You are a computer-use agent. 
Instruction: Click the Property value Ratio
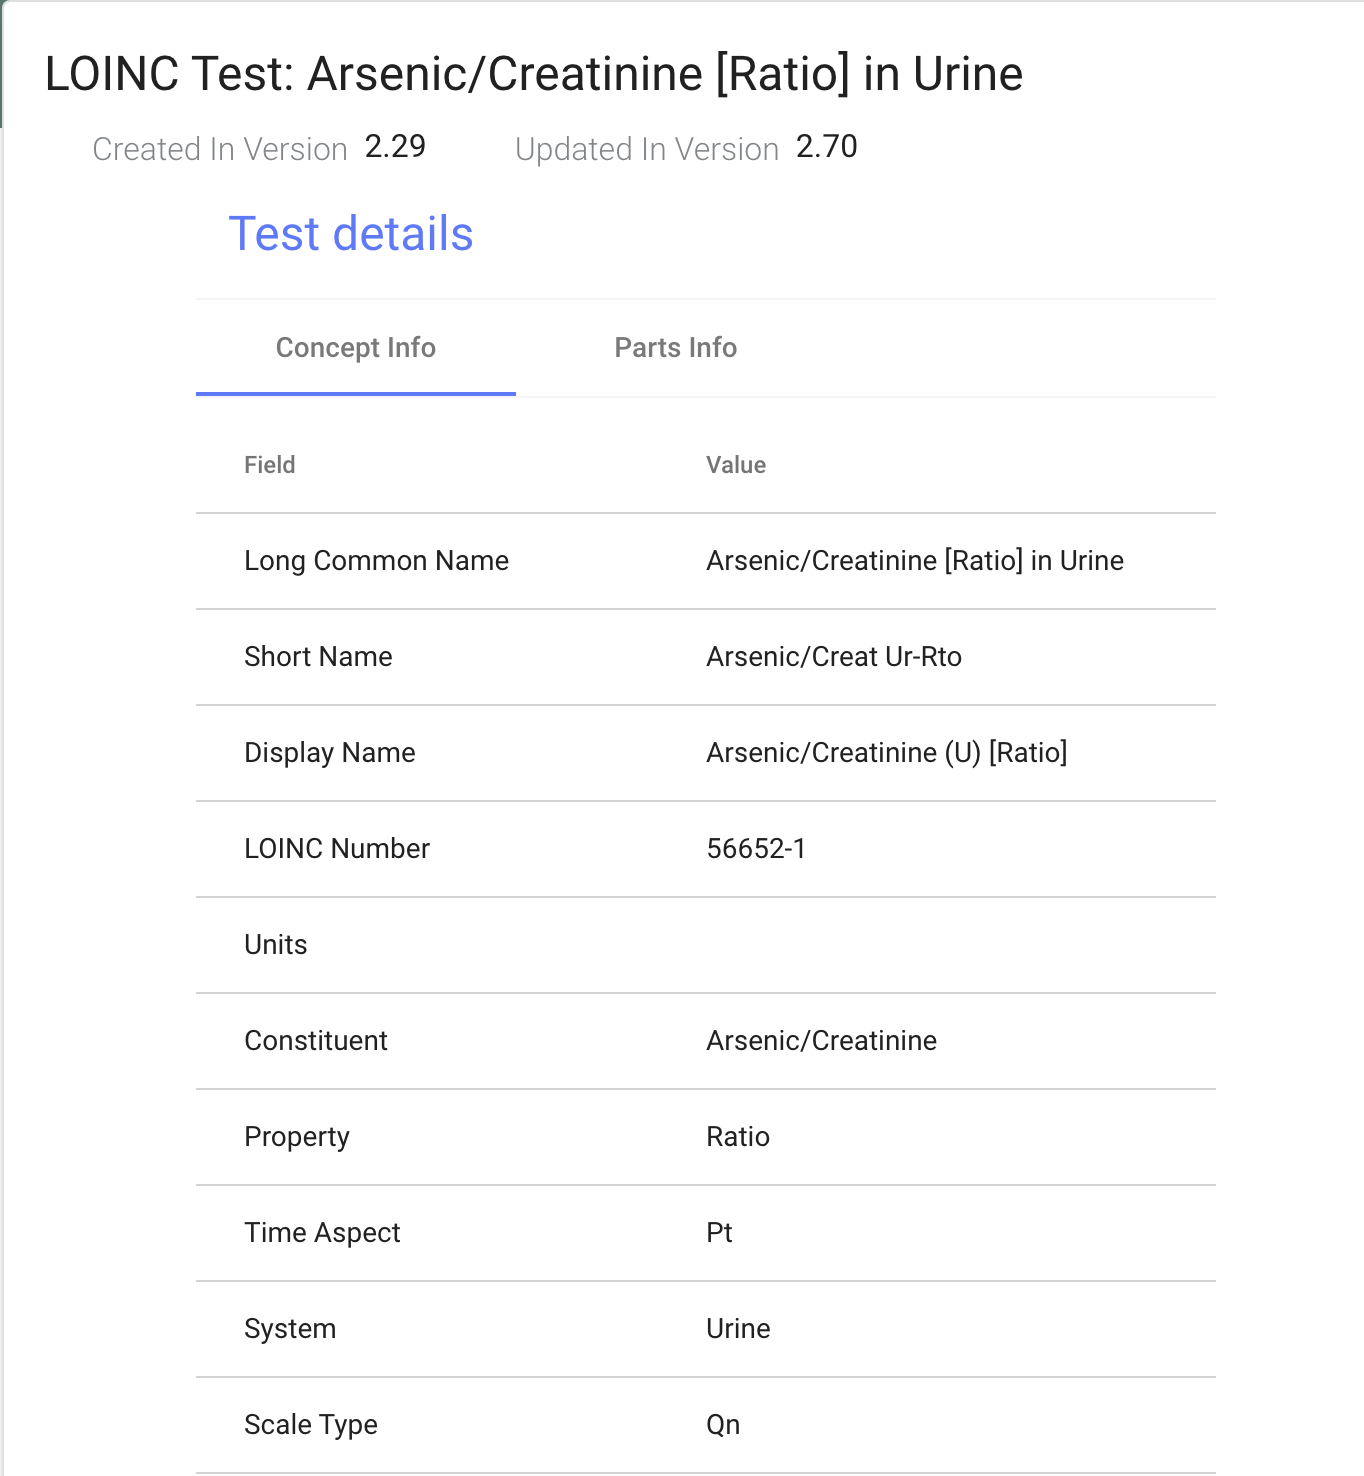pos(738,1137)
